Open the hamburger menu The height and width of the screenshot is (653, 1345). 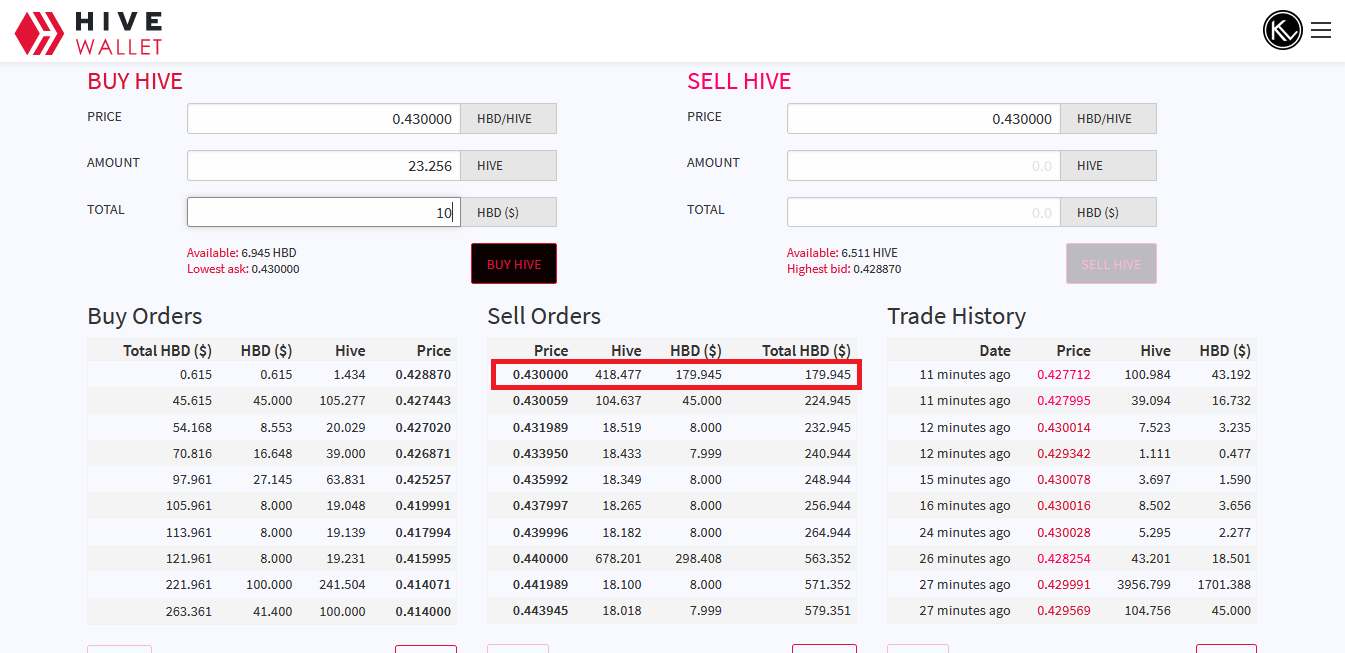click(x=1320, y=31)
